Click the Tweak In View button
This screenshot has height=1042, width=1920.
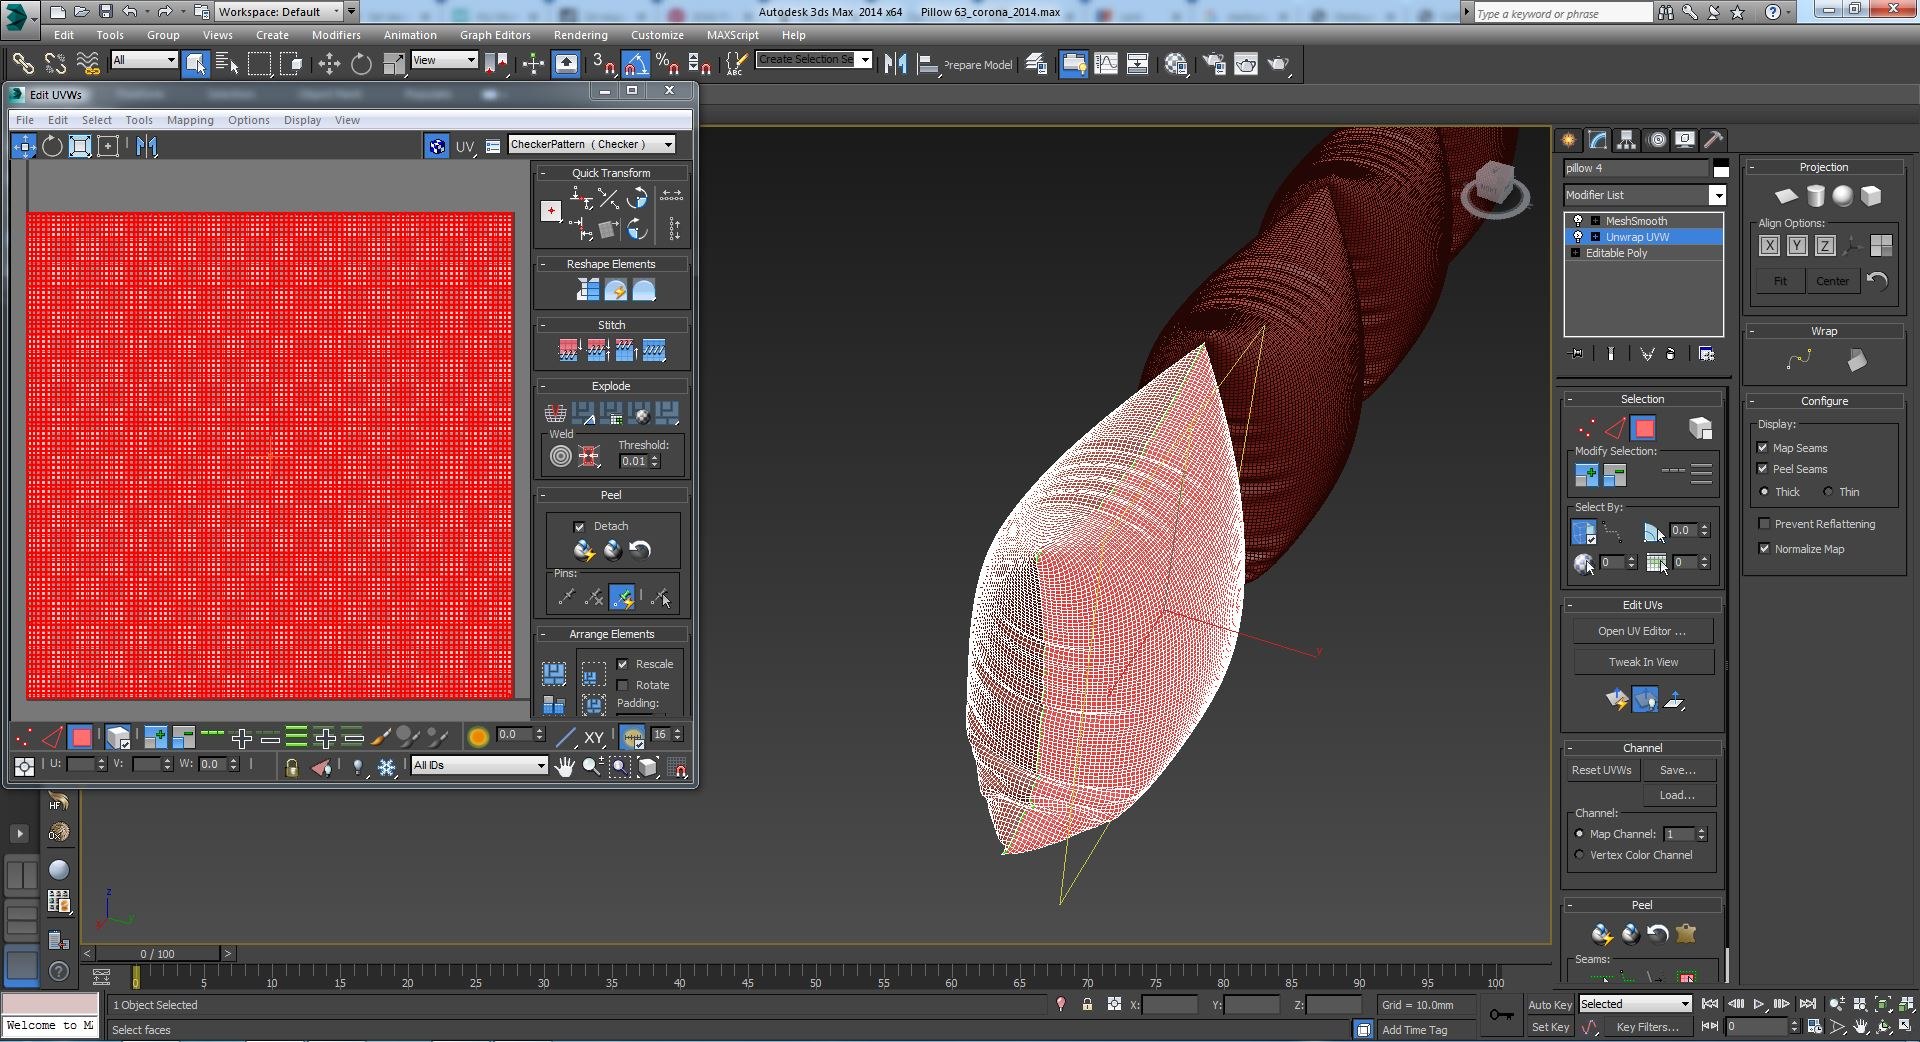pos(1643,662)
